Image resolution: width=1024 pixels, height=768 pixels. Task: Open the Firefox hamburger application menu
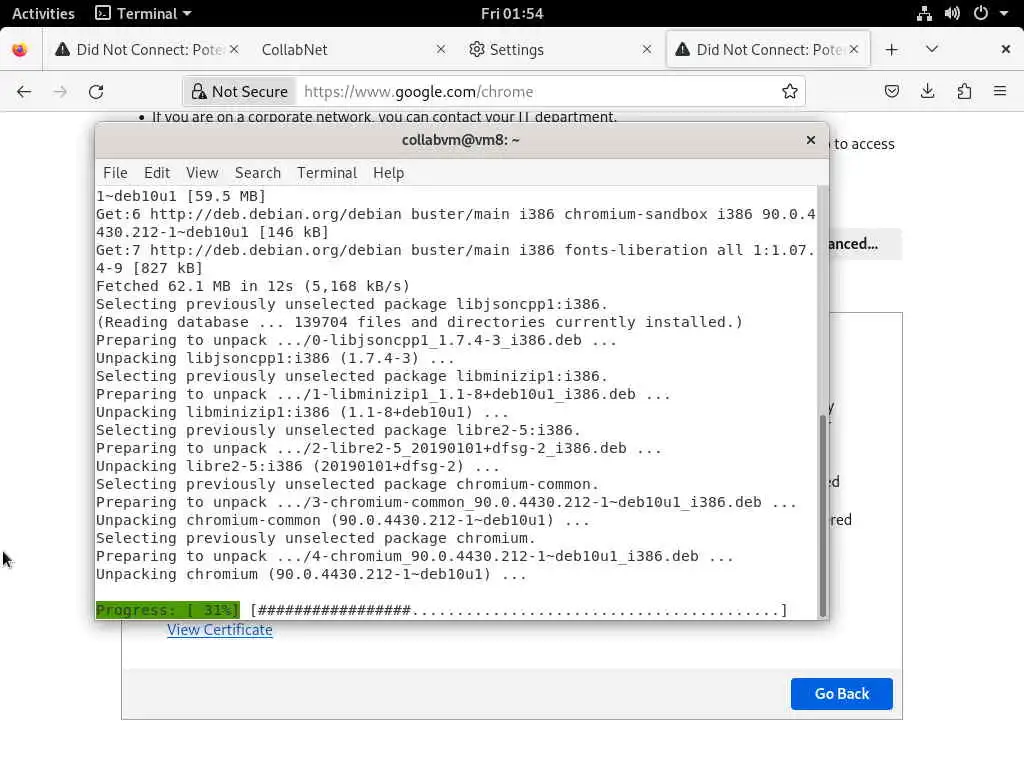click(x=1000, y=91)
